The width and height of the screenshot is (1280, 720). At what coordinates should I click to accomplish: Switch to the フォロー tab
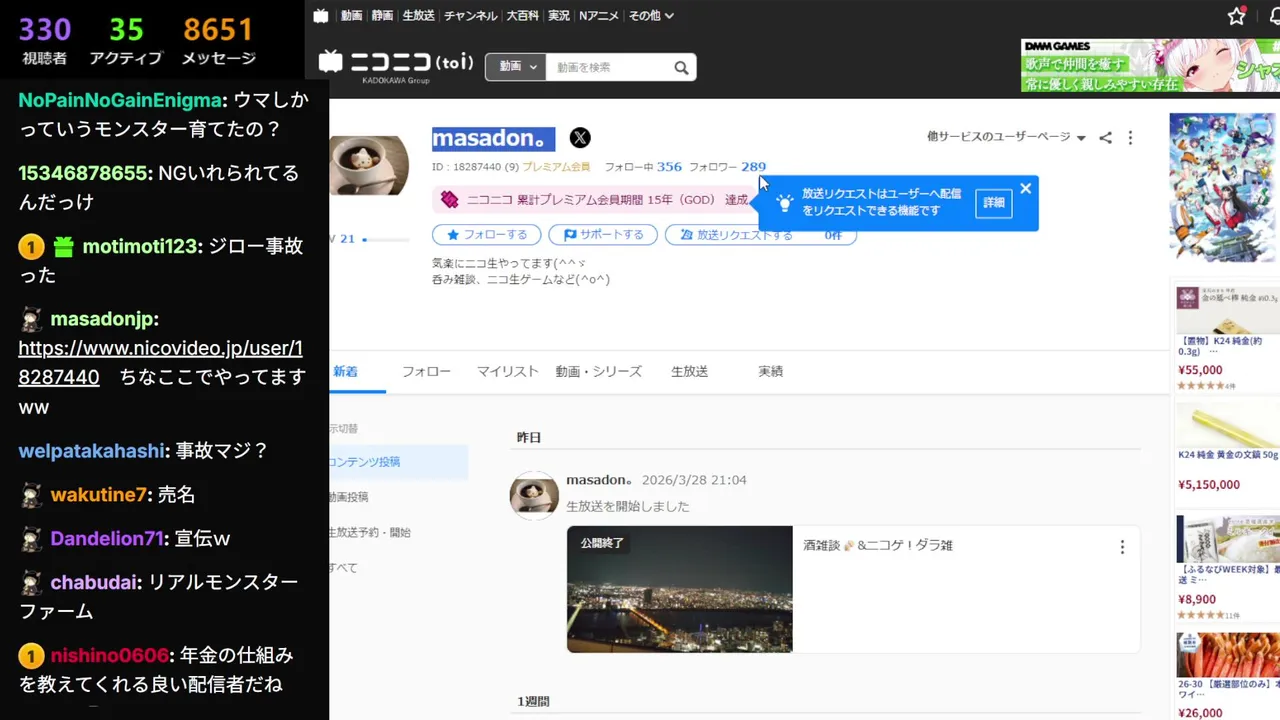[426, 371]
